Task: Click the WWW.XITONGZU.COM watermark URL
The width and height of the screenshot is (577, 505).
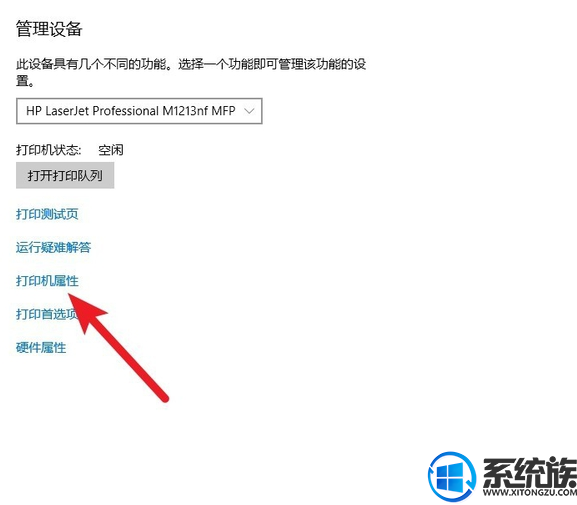Action: (530, 493)
